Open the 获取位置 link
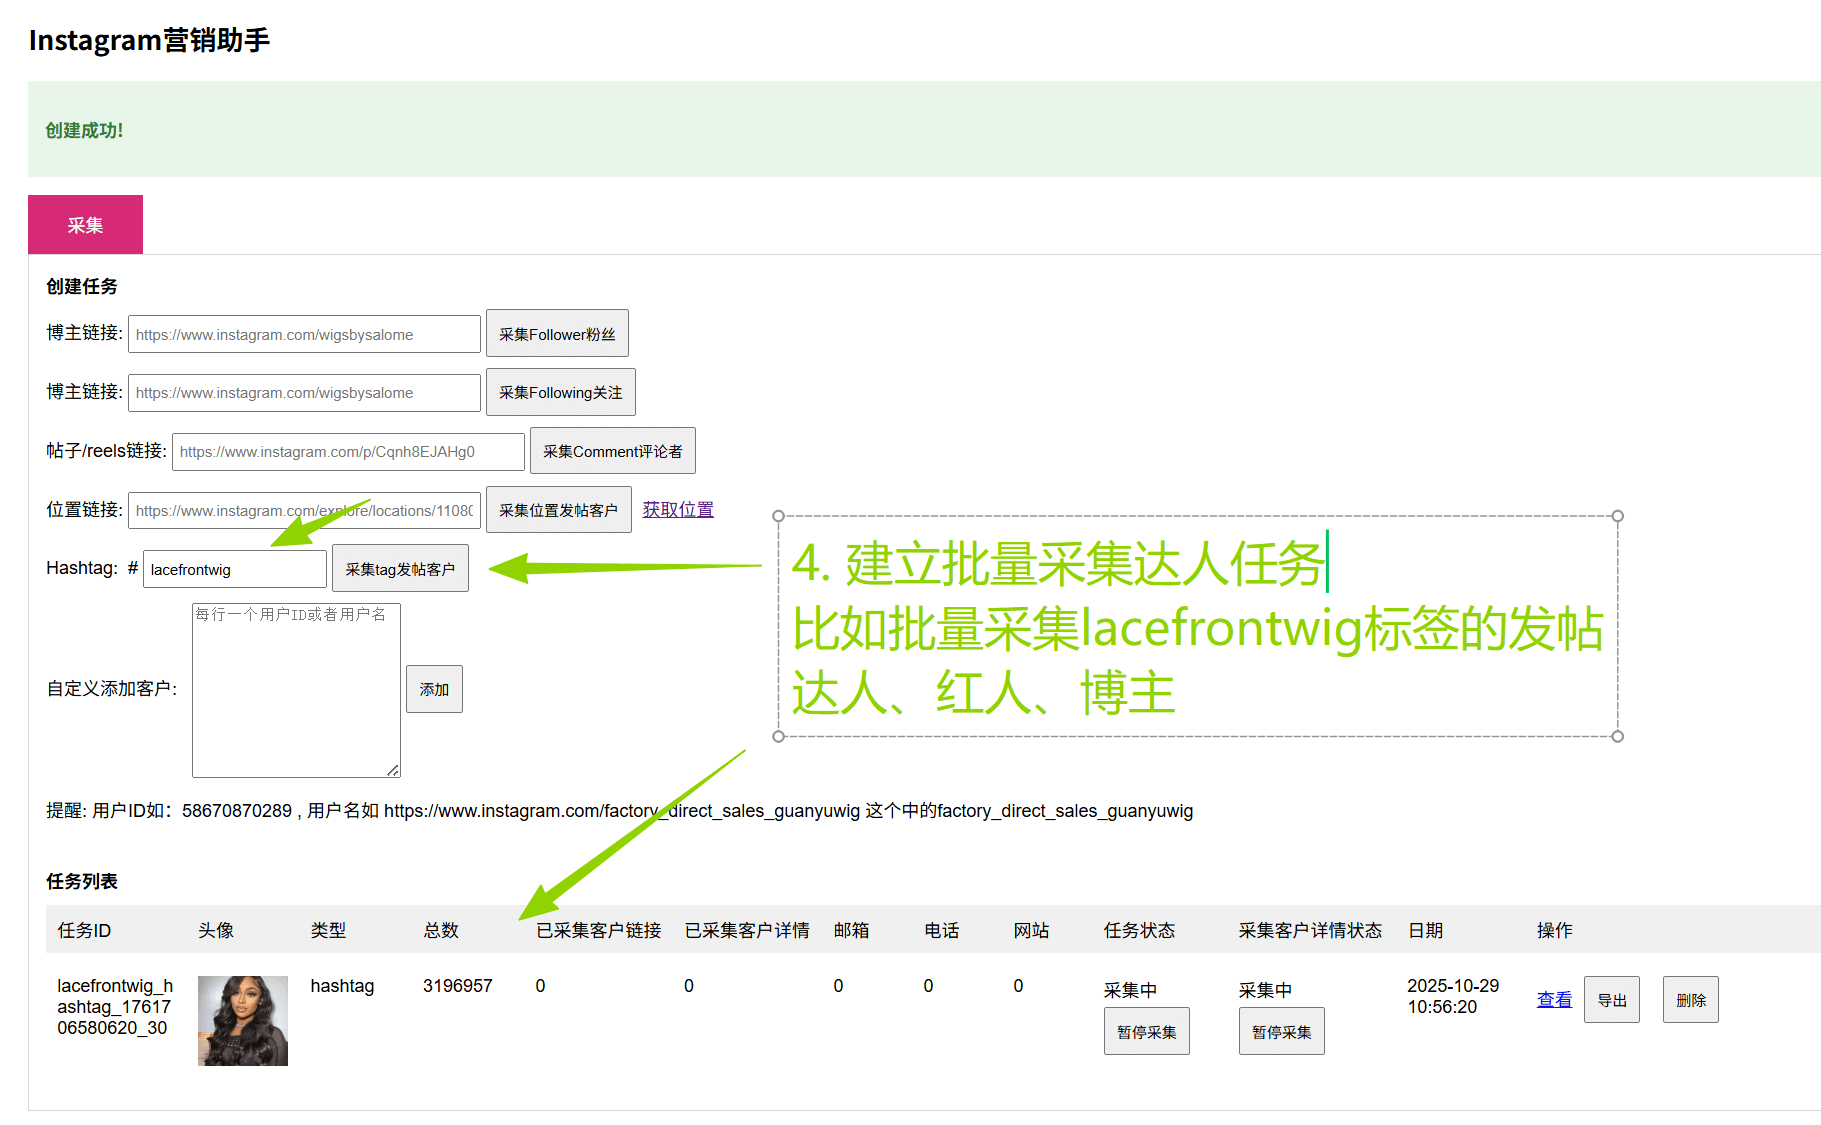1821x1125 pixels. [x=678, y=510]
